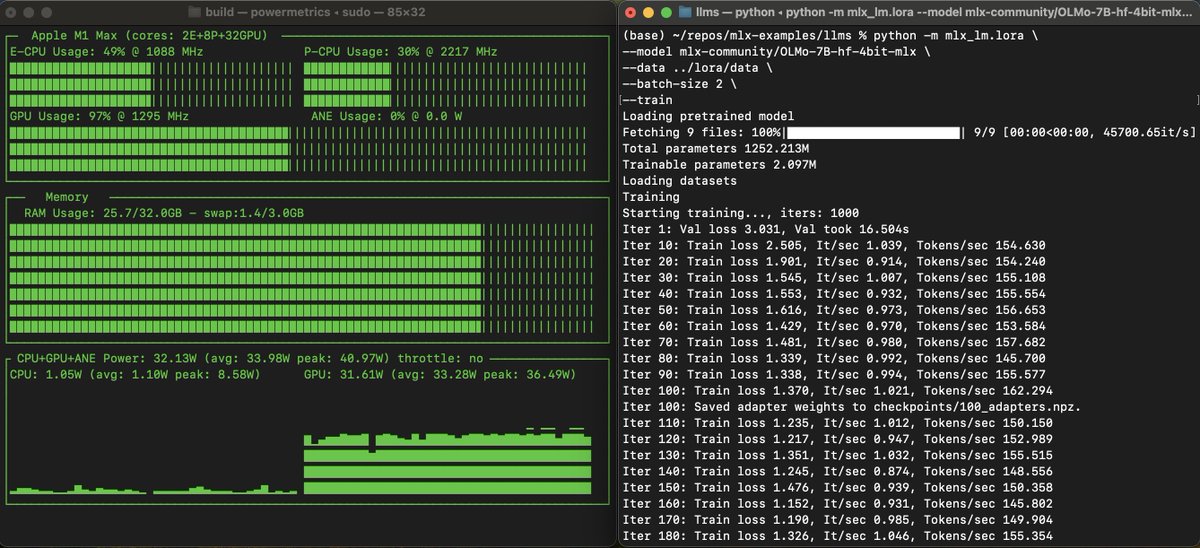Click the GPU usage bar gauge
The height and width of the screenshot is (548, 1200).
point(298,149)
